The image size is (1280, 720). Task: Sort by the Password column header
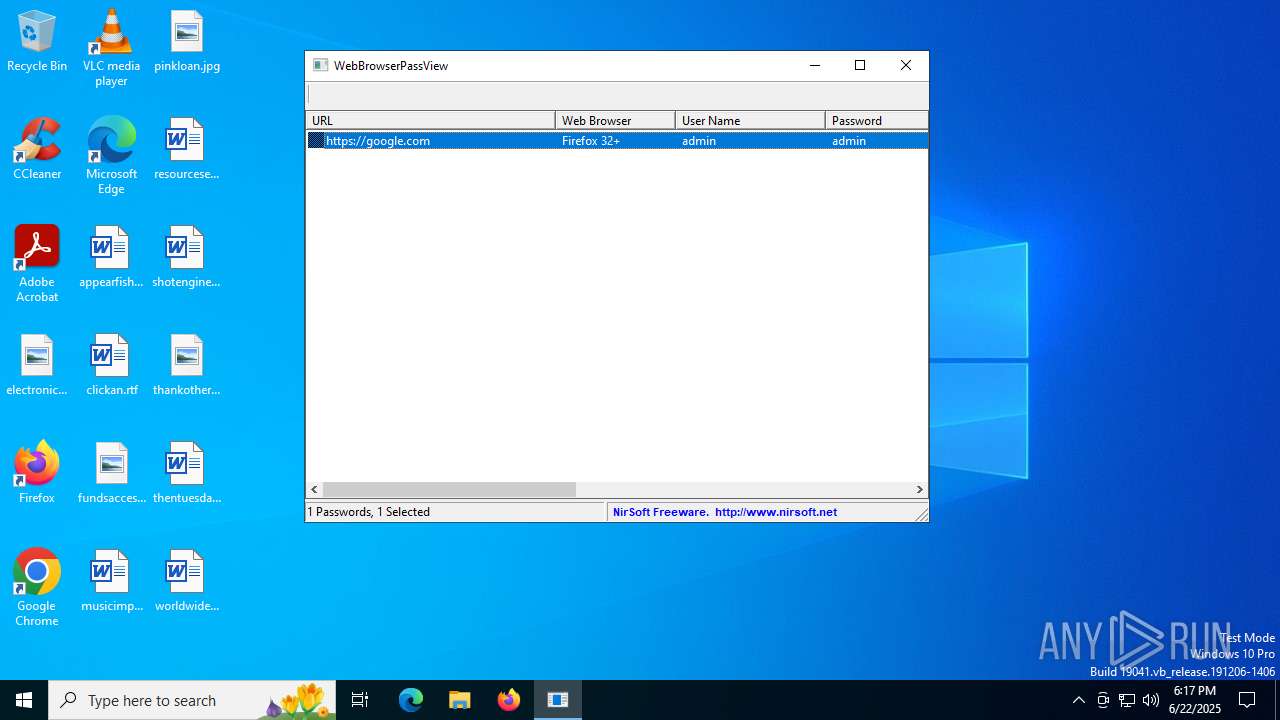coord(877,120)
